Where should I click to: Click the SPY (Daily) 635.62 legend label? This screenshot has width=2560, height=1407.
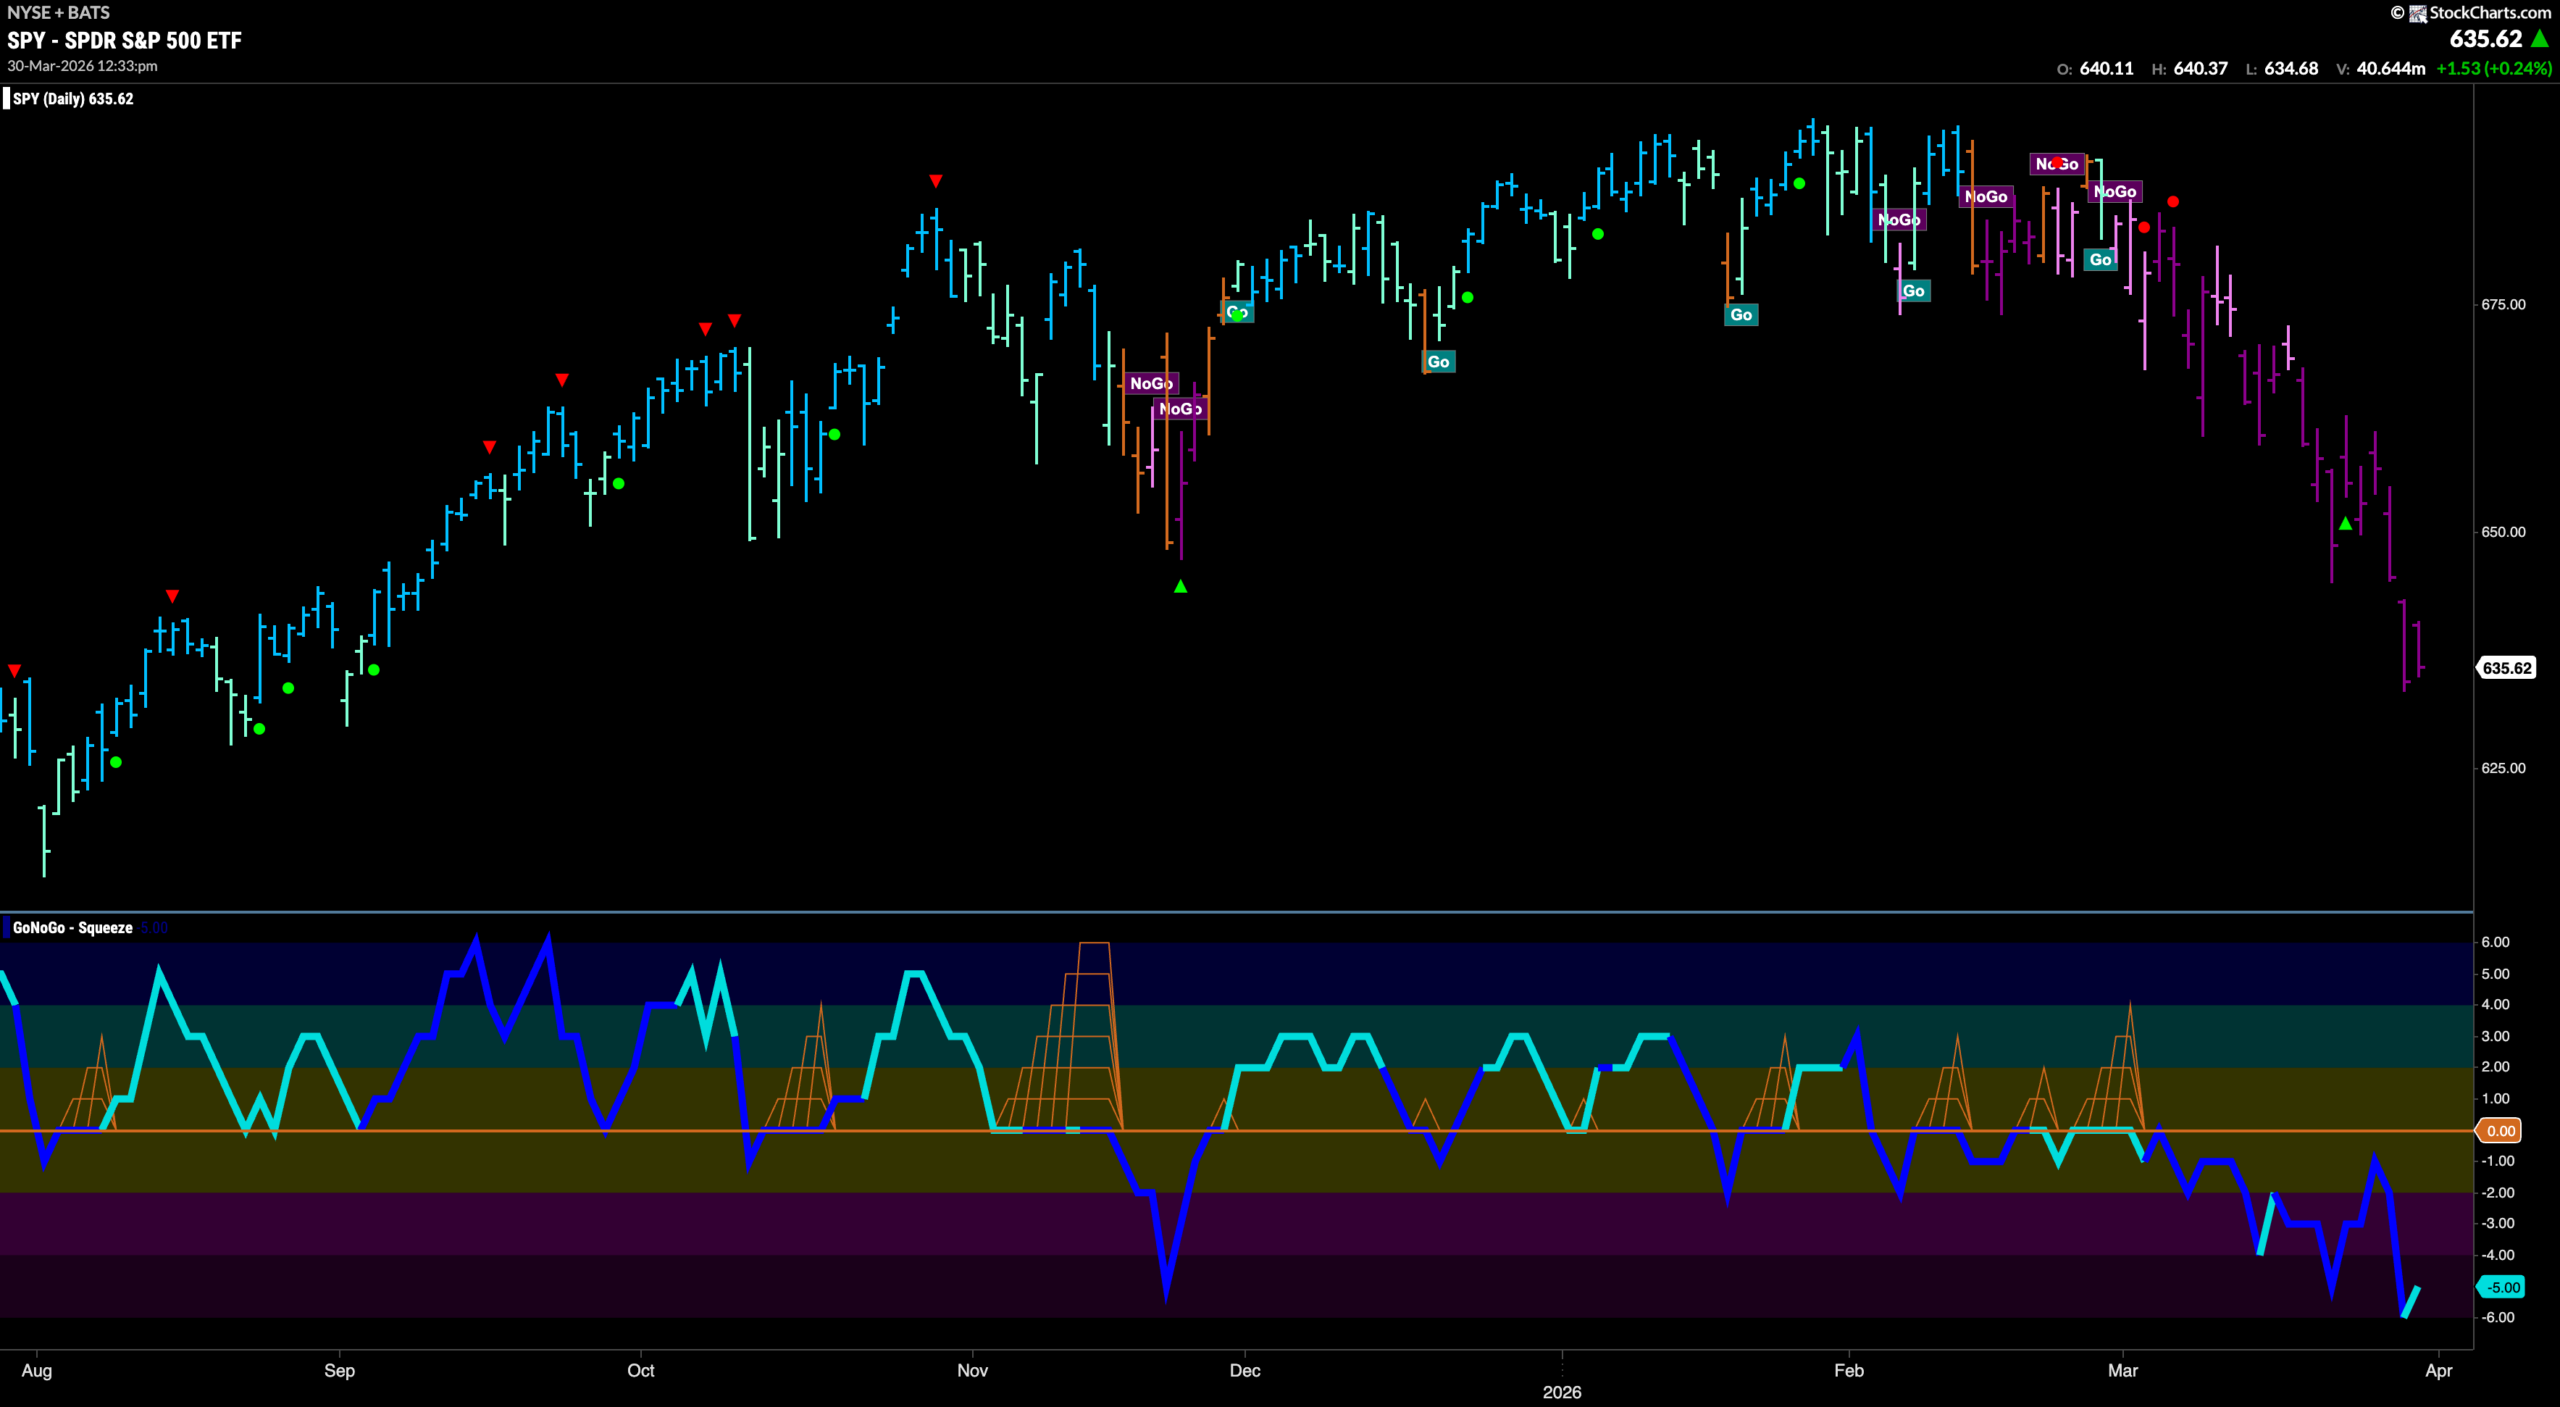(72, 98)
